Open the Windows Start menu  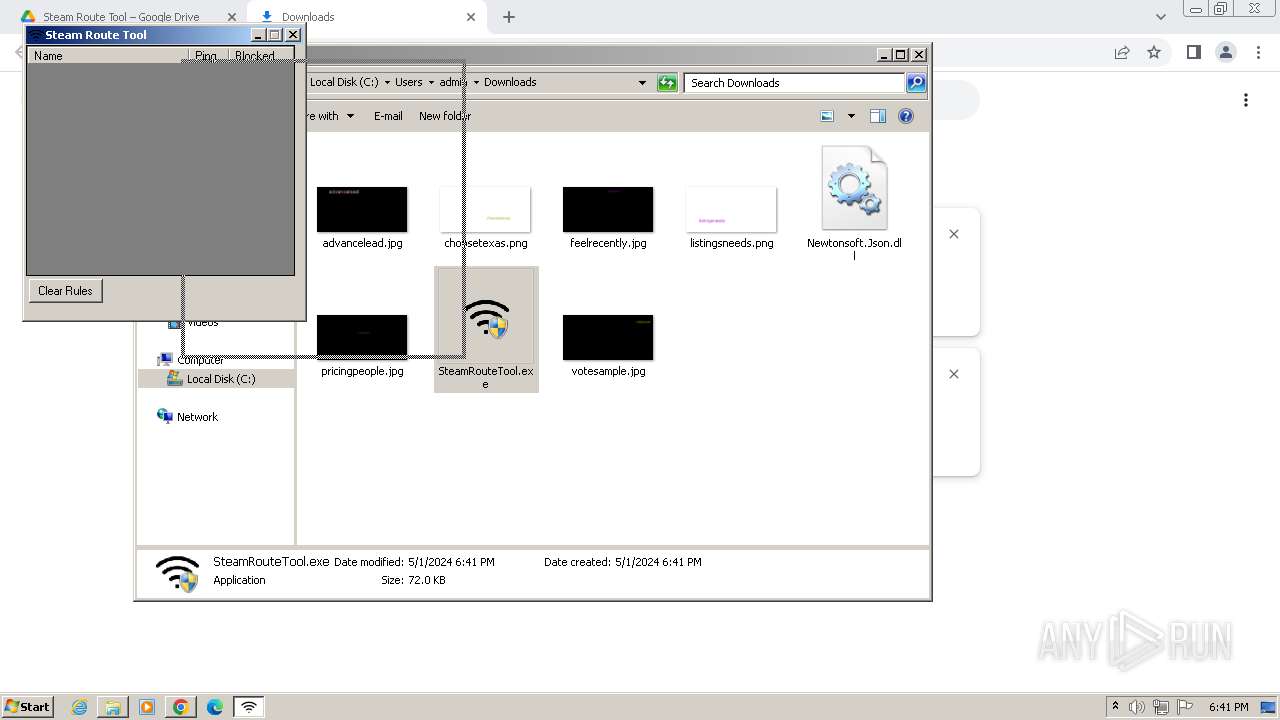click(x=27, y=707)
